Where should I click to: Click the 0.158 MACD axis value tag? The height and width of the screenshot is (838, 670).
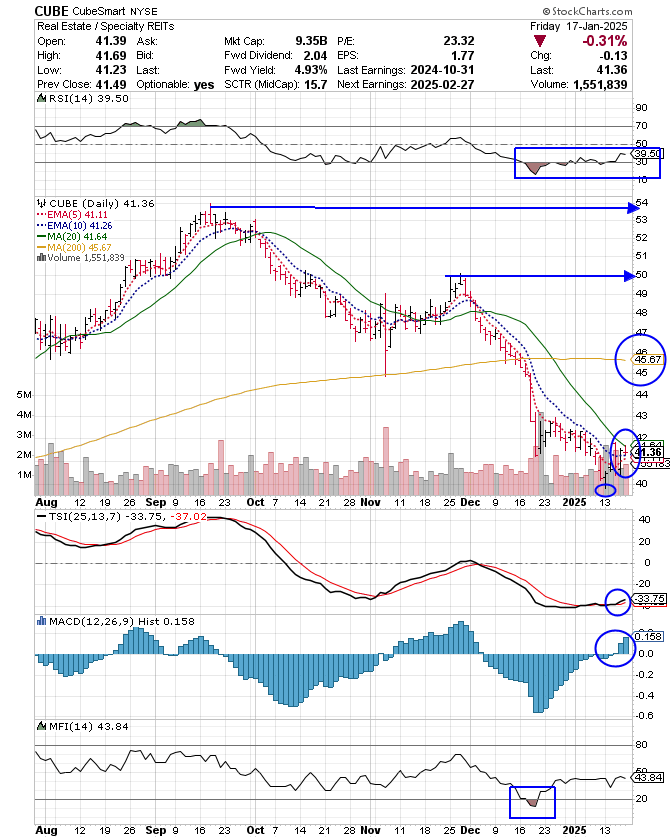click(x=649, y=636)
